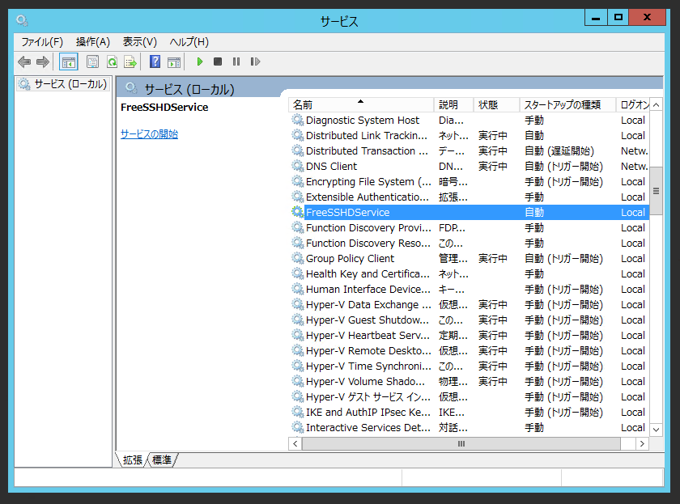
Task: Click the Refresh toolbar icon
Action: (x=112, y=62)
